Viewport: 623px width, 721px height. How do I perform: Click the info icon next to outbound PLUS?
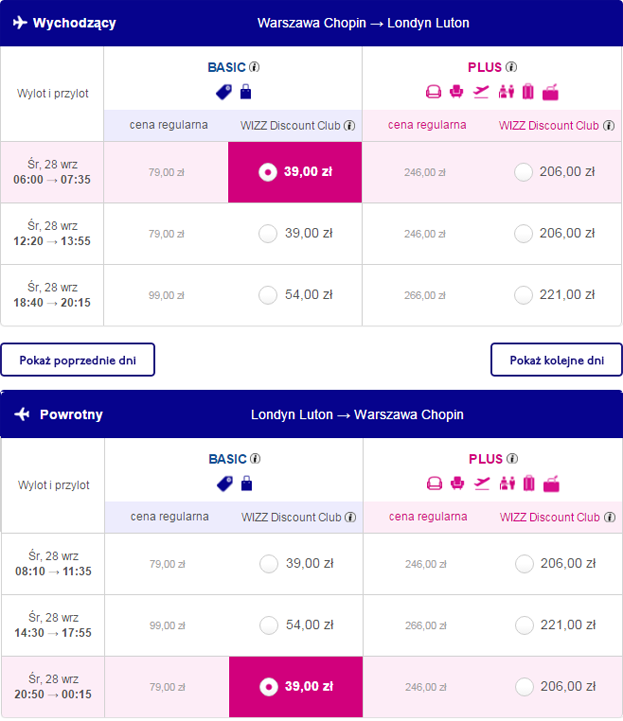[x=511, y=67]
